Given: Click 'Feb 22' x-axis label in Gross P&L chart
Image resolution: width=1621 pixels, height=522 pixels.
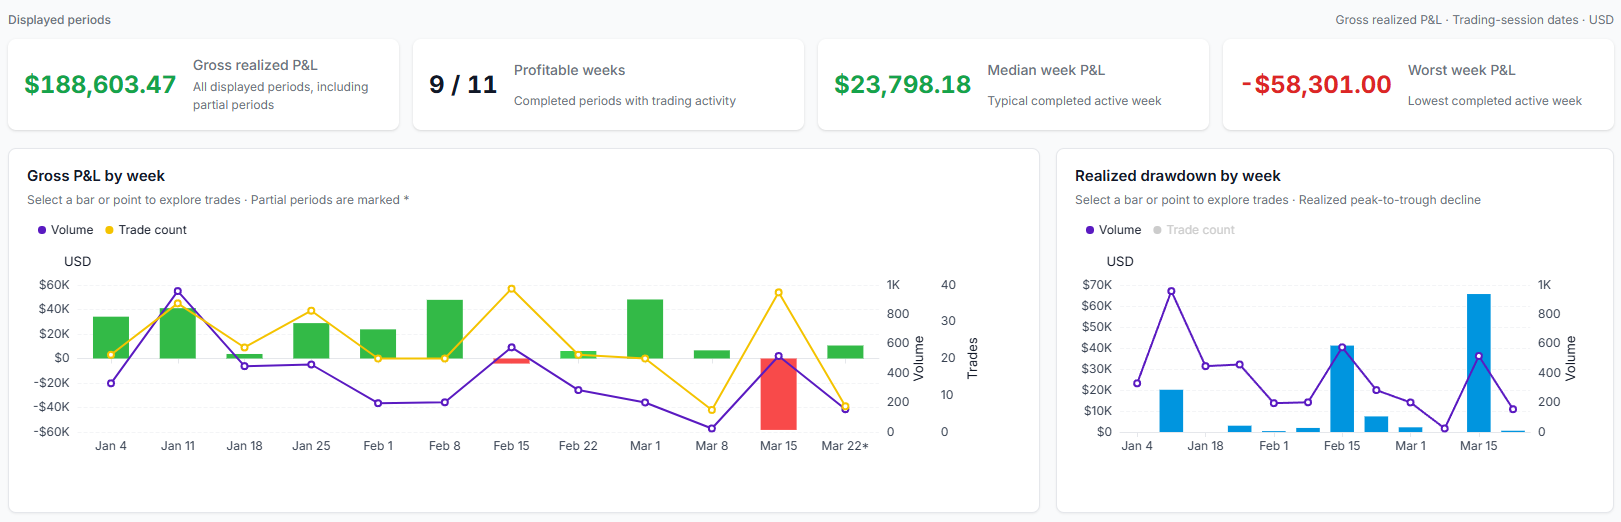Looking at the screenshot, I should [578, 446].
